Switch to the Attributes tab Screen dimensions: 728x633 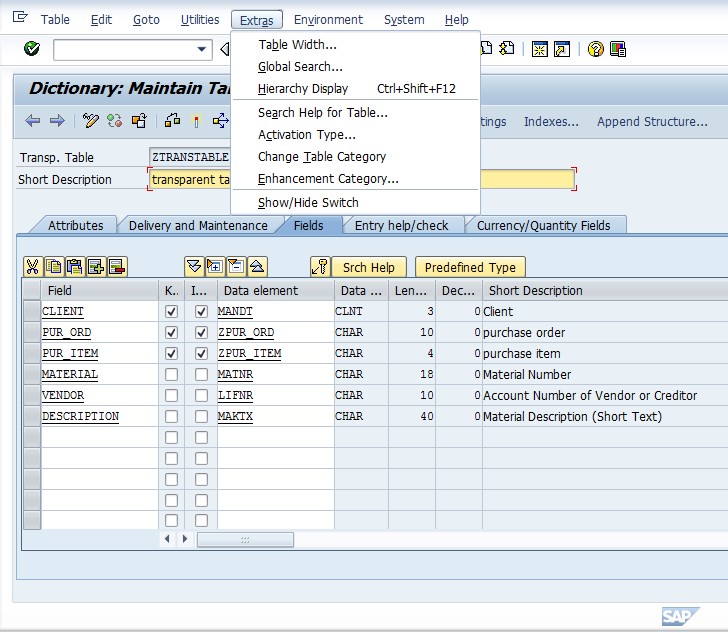click(x=76, y=225)
